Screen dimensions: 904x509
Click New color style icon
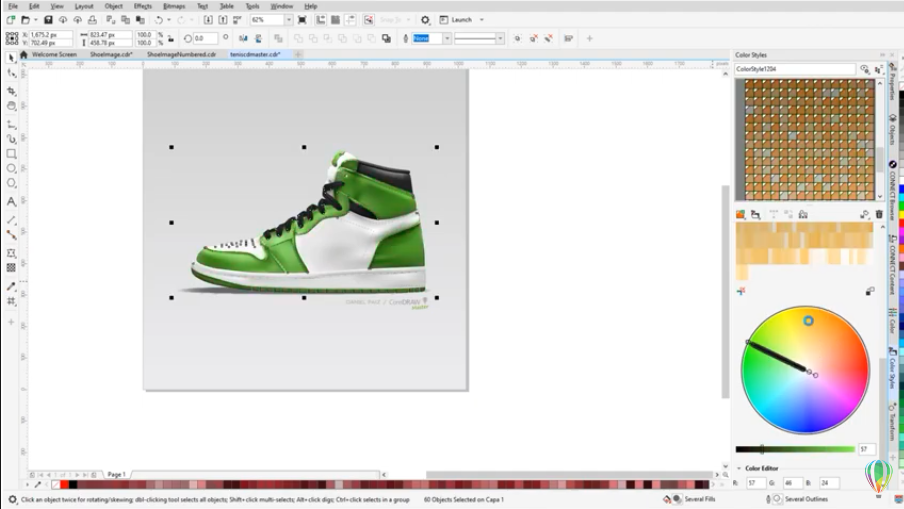point(741,214)
